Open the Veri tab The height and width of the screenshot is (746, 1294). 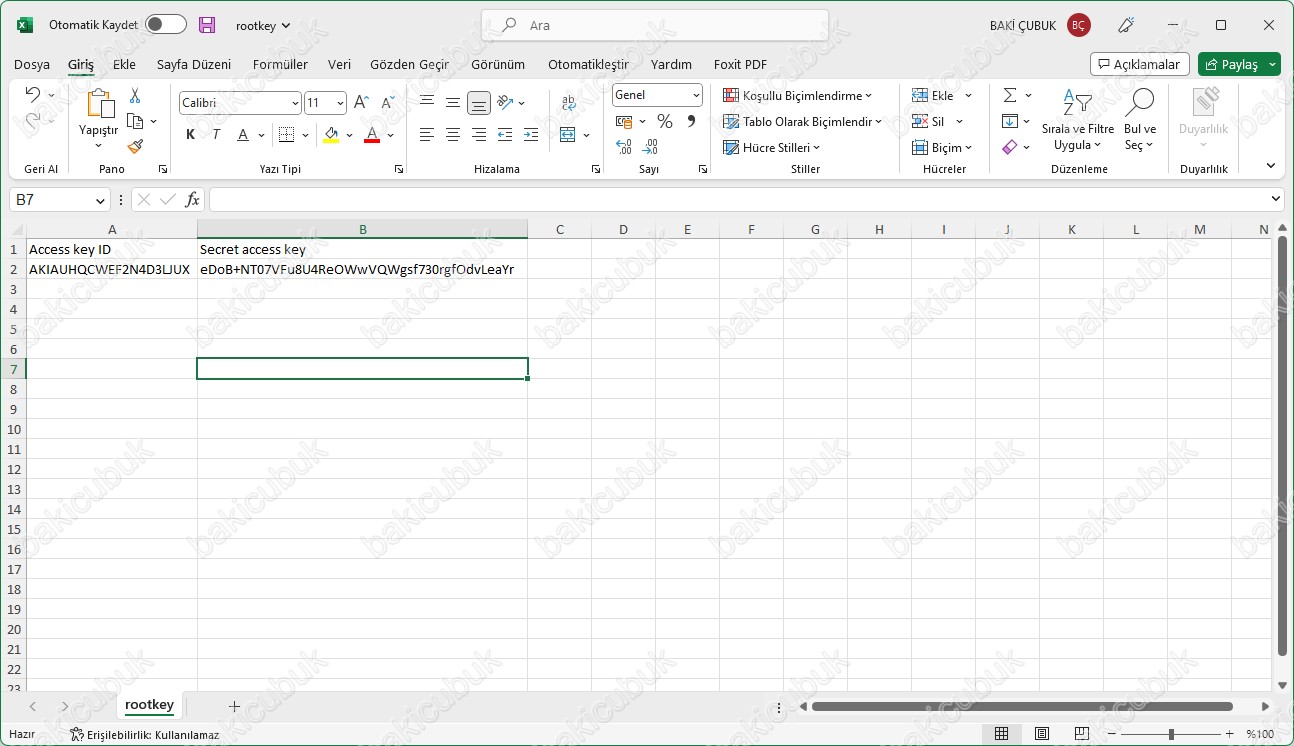[x=339, y=64]
